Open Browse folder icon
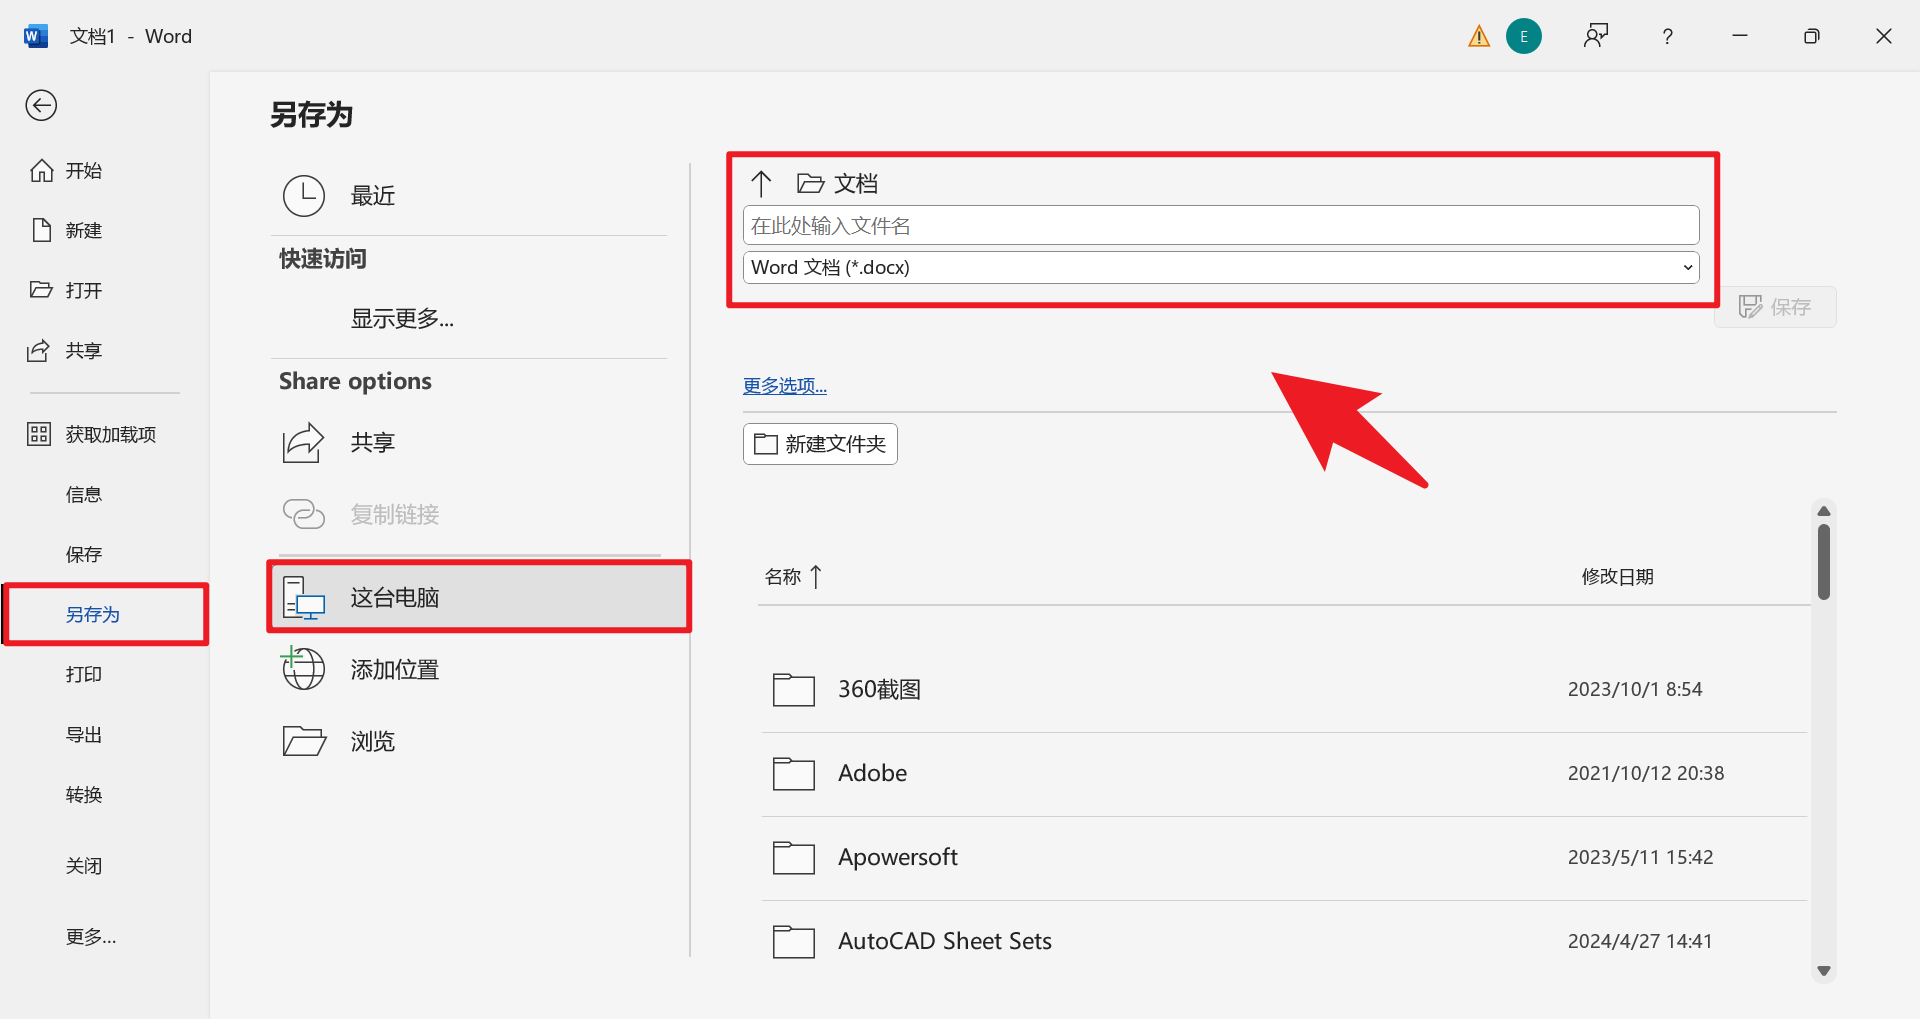 [x=304, y=741]
